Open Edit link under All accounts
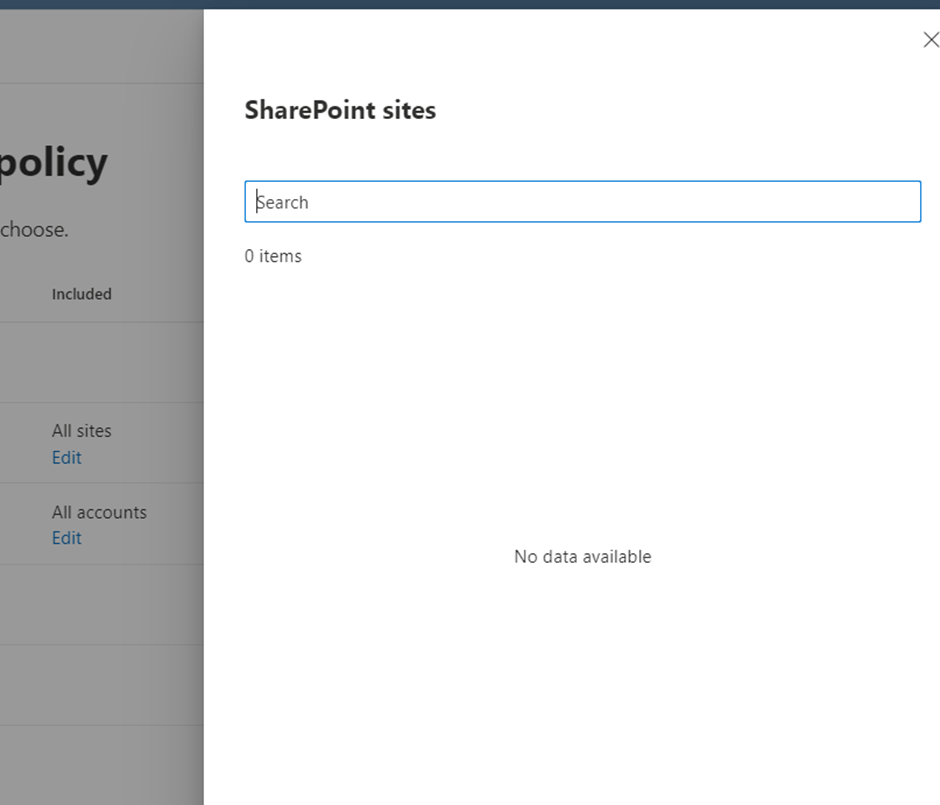The width and height of the screenshot is (940, 805). pos(67,538)
